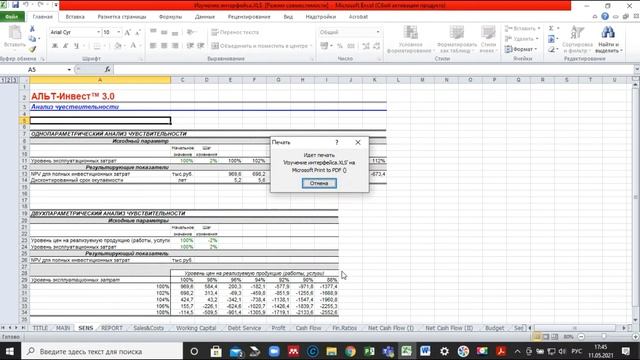Click the Save icon in quick access toolbar
Viewport: 640px width, 360px height.
point(15,5)
